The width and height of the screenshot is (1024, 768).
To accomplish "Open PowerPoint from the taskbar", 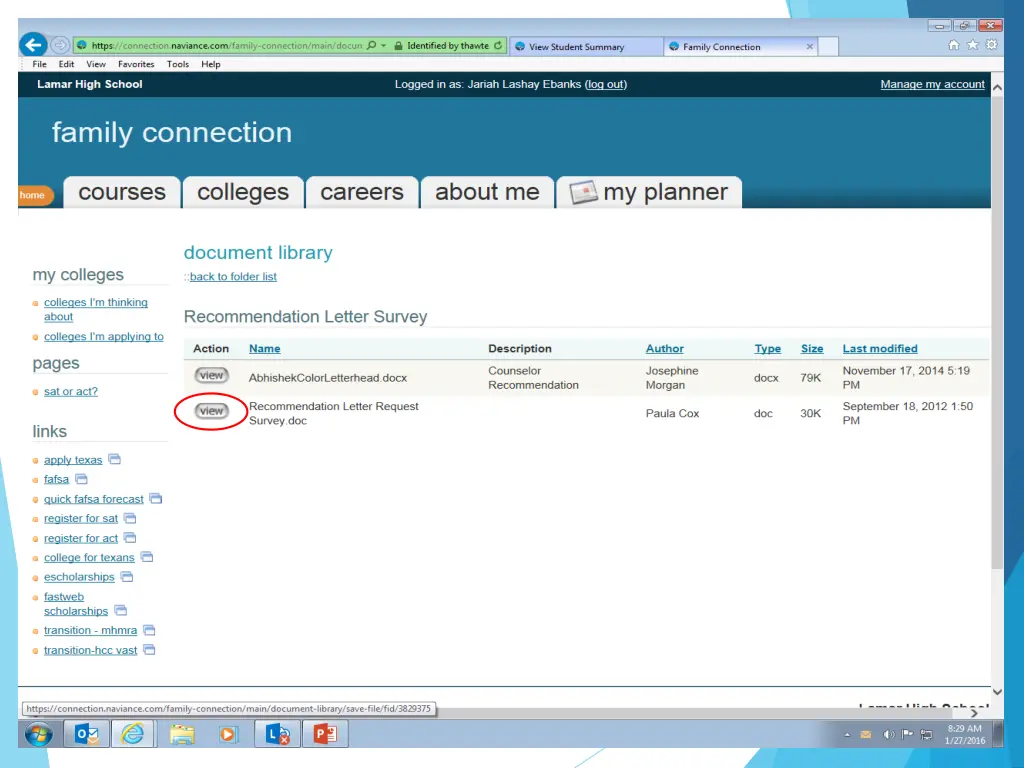I will [x=324, y=734].
